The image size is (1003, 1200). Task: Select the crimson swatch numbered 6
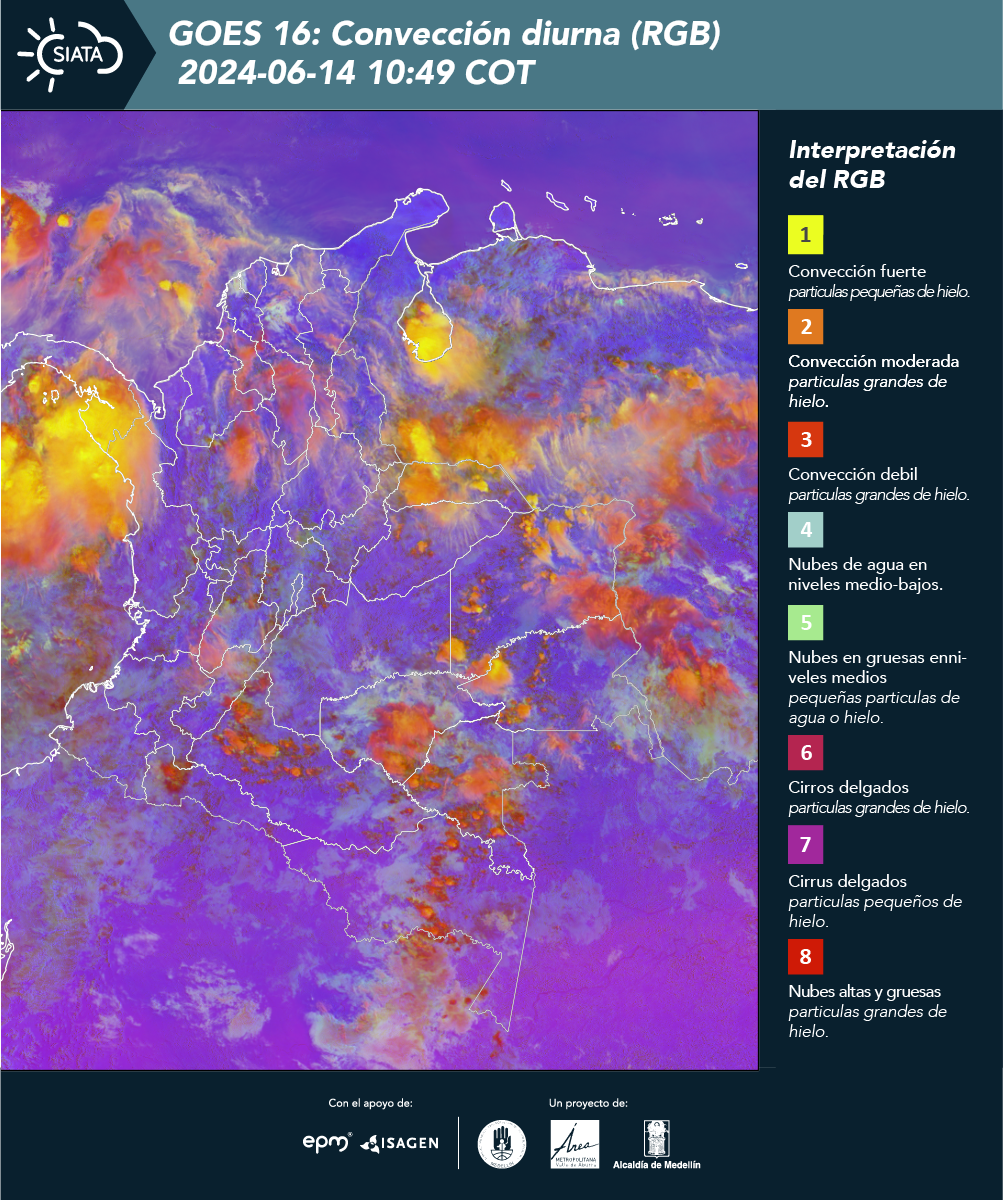(x=805, y=752)
